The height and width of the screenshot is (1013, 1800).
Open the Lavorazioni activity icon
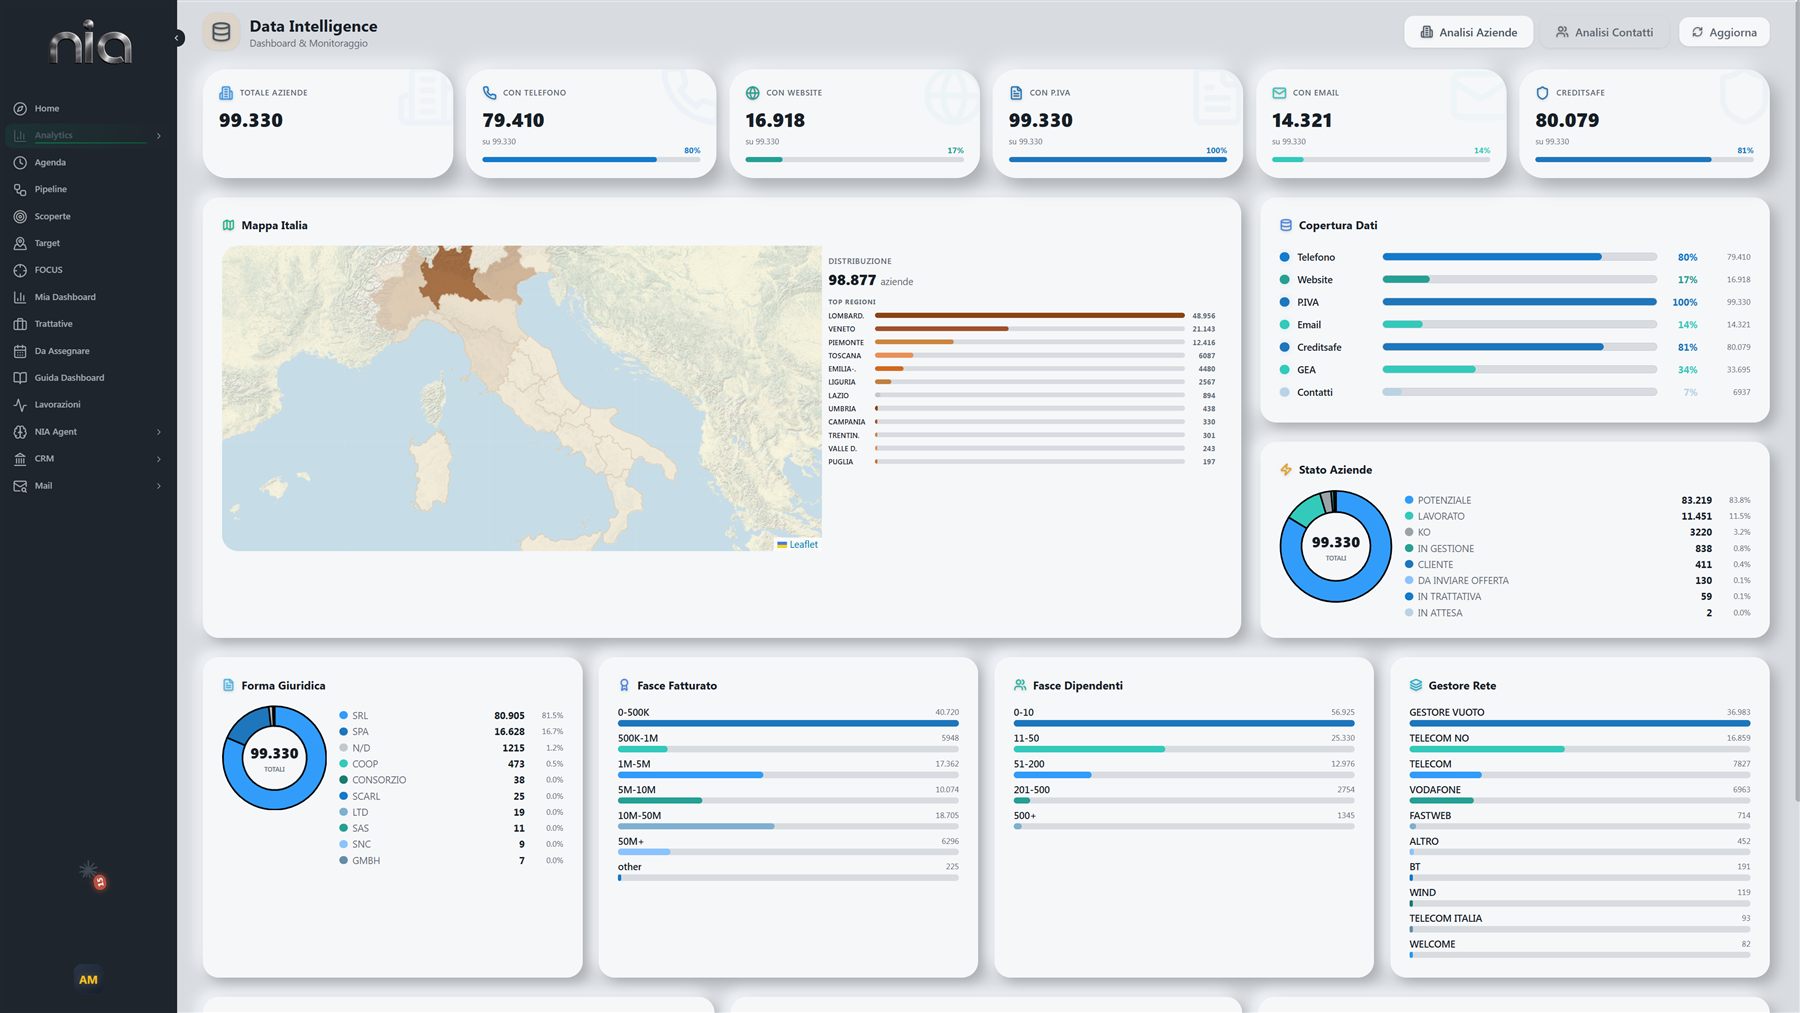pos(20,405)
